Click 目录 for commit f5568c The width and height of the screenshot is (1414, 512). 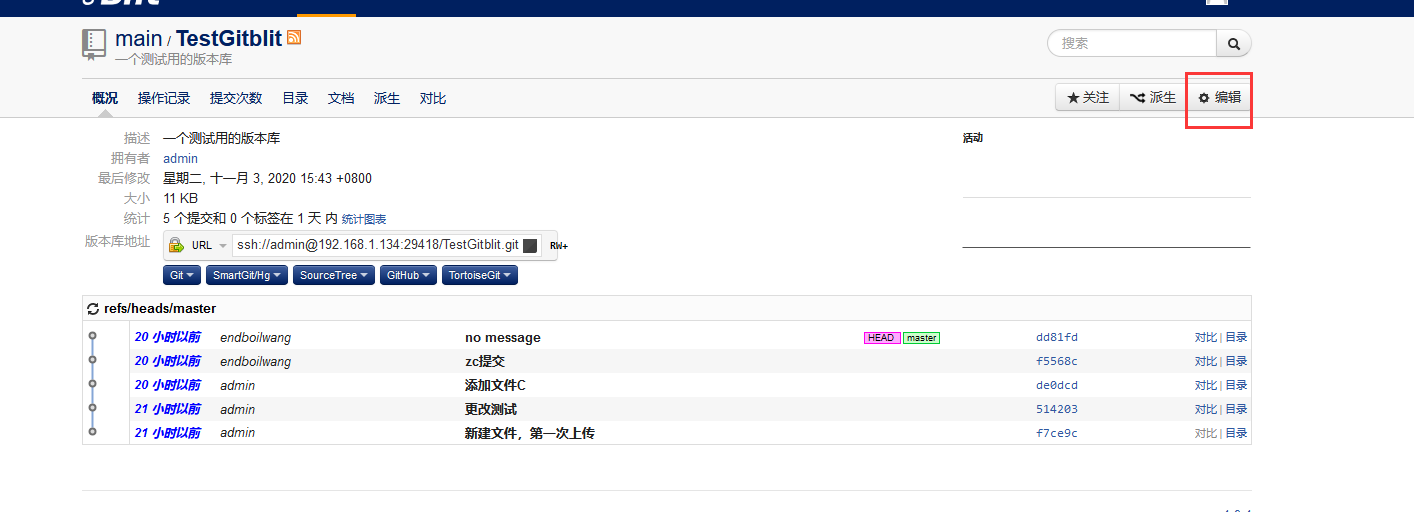click(1237, 361)
